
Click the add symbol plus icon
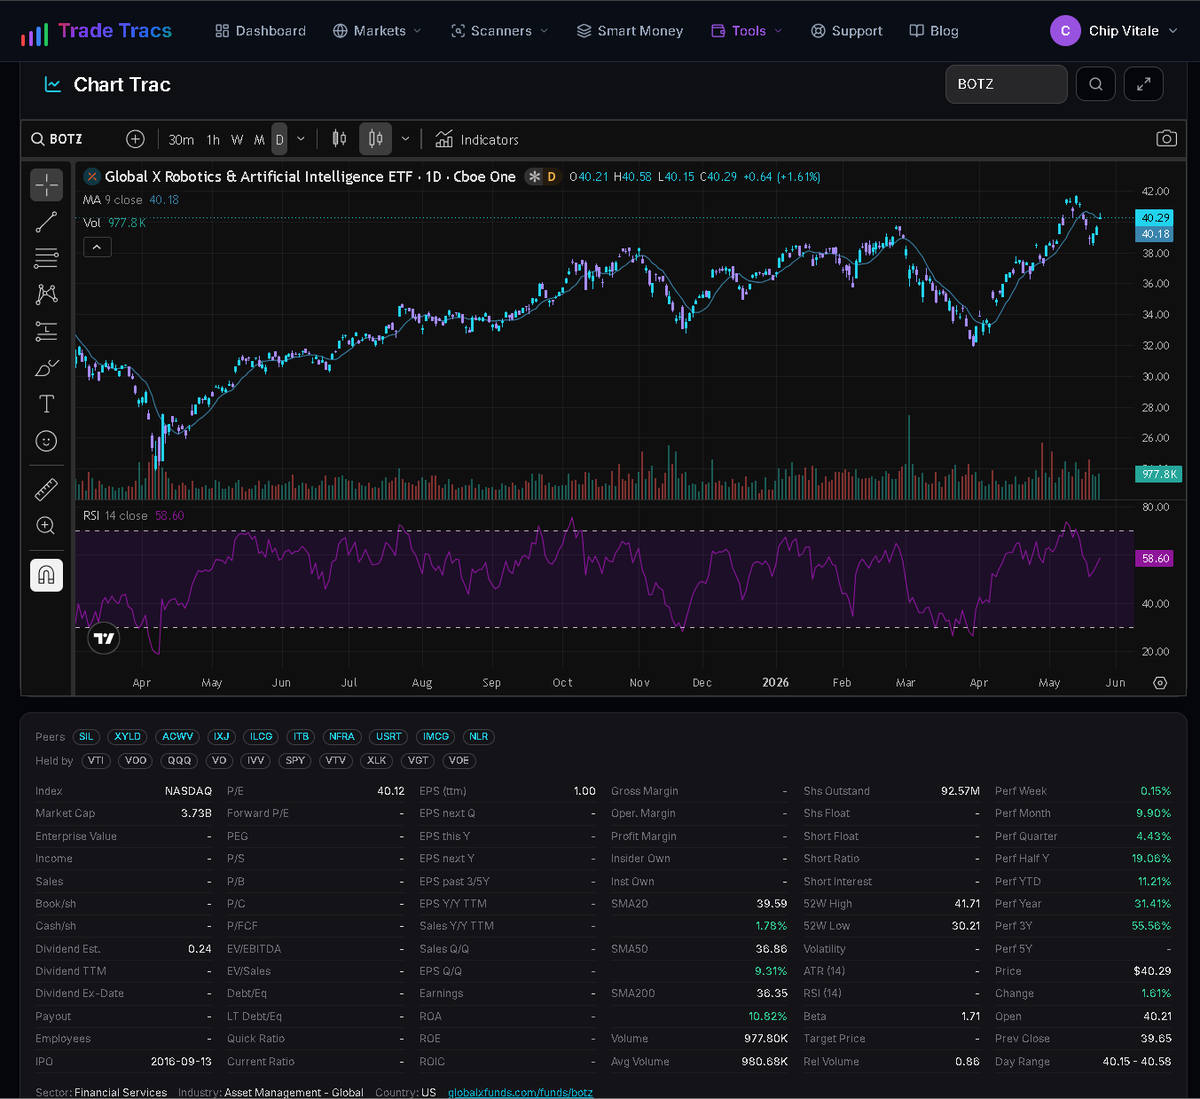(135, 139)
